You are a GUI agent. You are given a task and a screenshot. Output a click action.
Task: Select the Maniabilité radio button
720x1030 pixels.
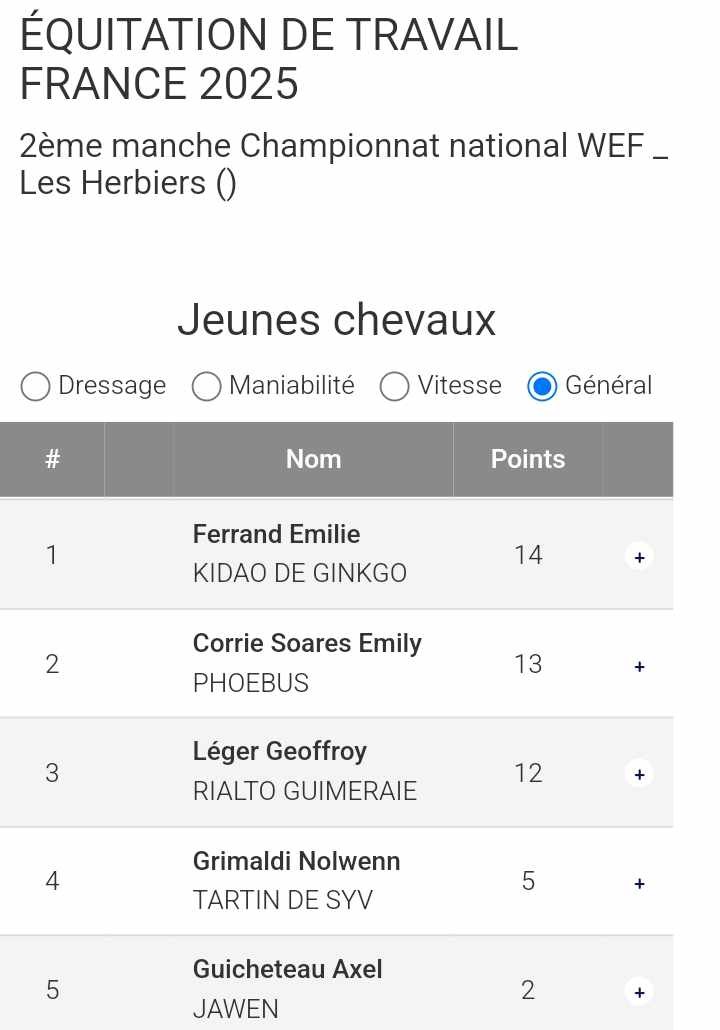(x=207, y=386)
